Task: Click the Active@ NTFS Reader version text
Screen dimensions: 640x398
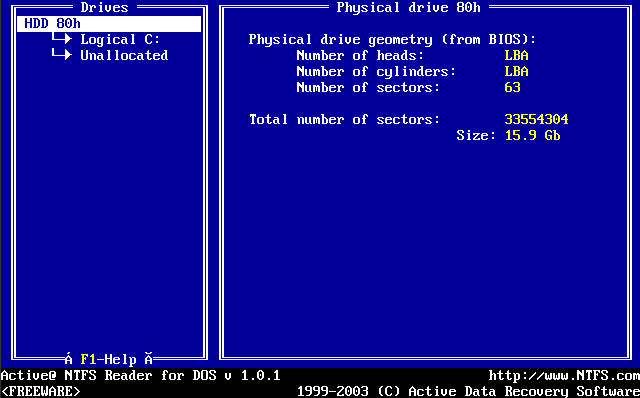Action: click(x=140, y=375)
